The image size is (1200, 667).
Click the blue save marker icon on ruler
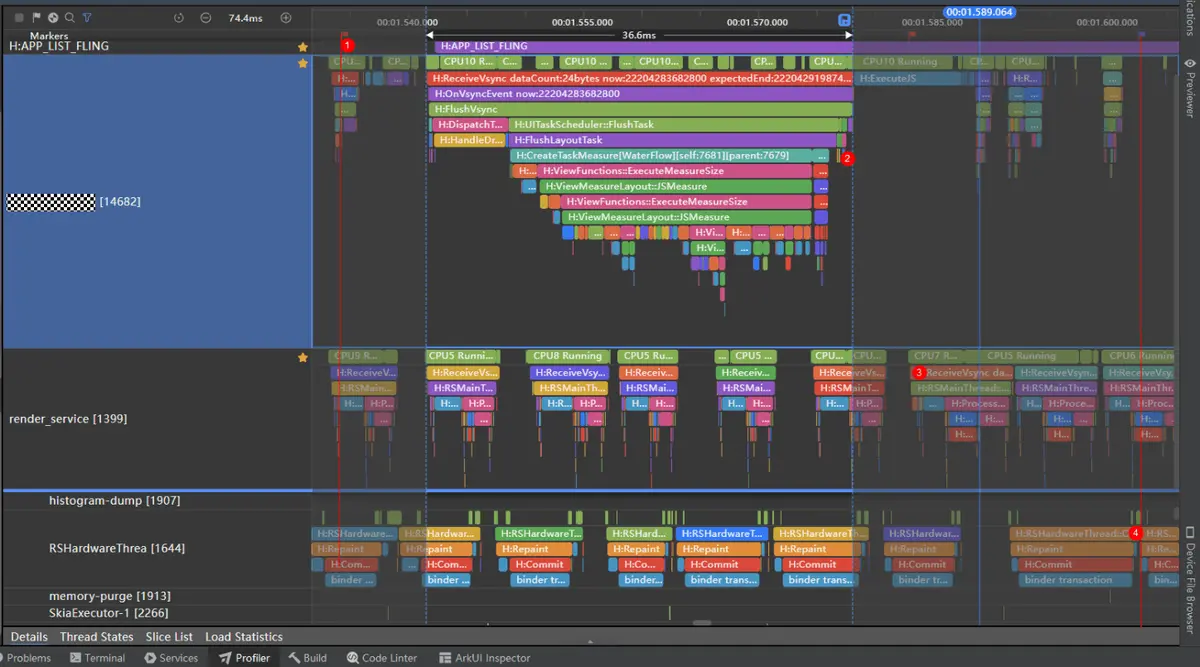(844, 21)
